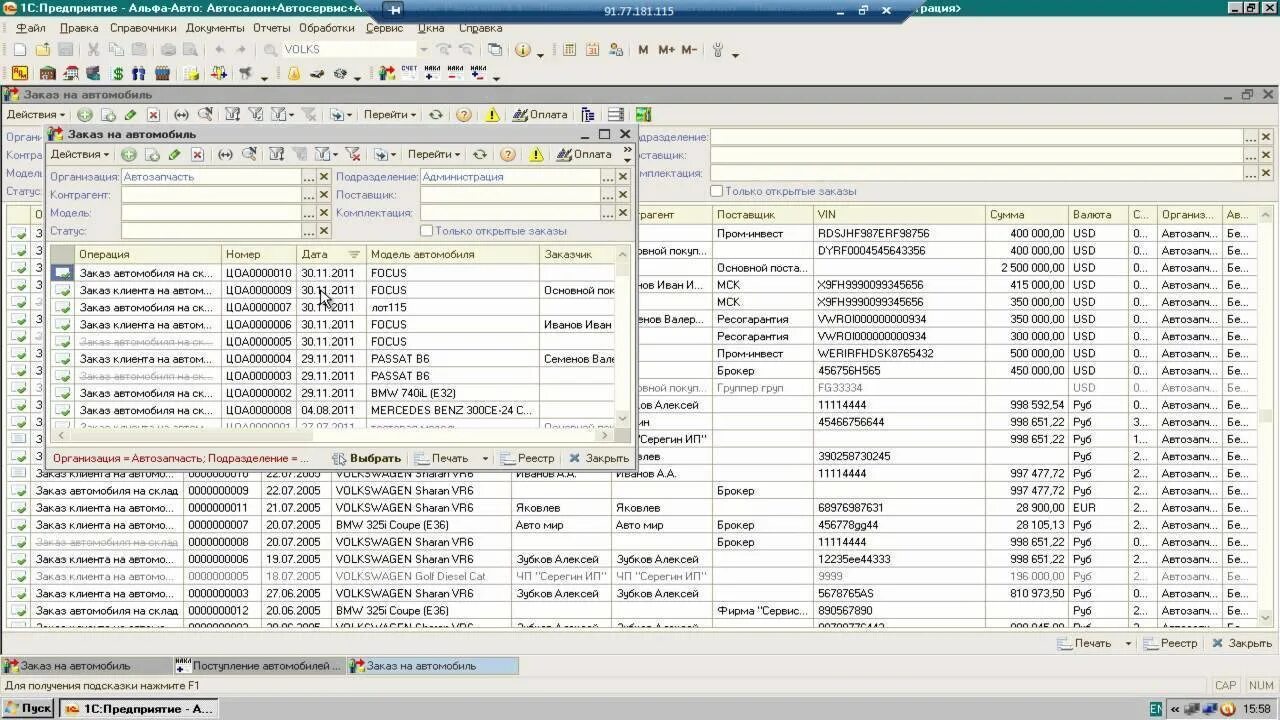
Task: Click Закрыть button in front window
Action: tap(598, 458)
